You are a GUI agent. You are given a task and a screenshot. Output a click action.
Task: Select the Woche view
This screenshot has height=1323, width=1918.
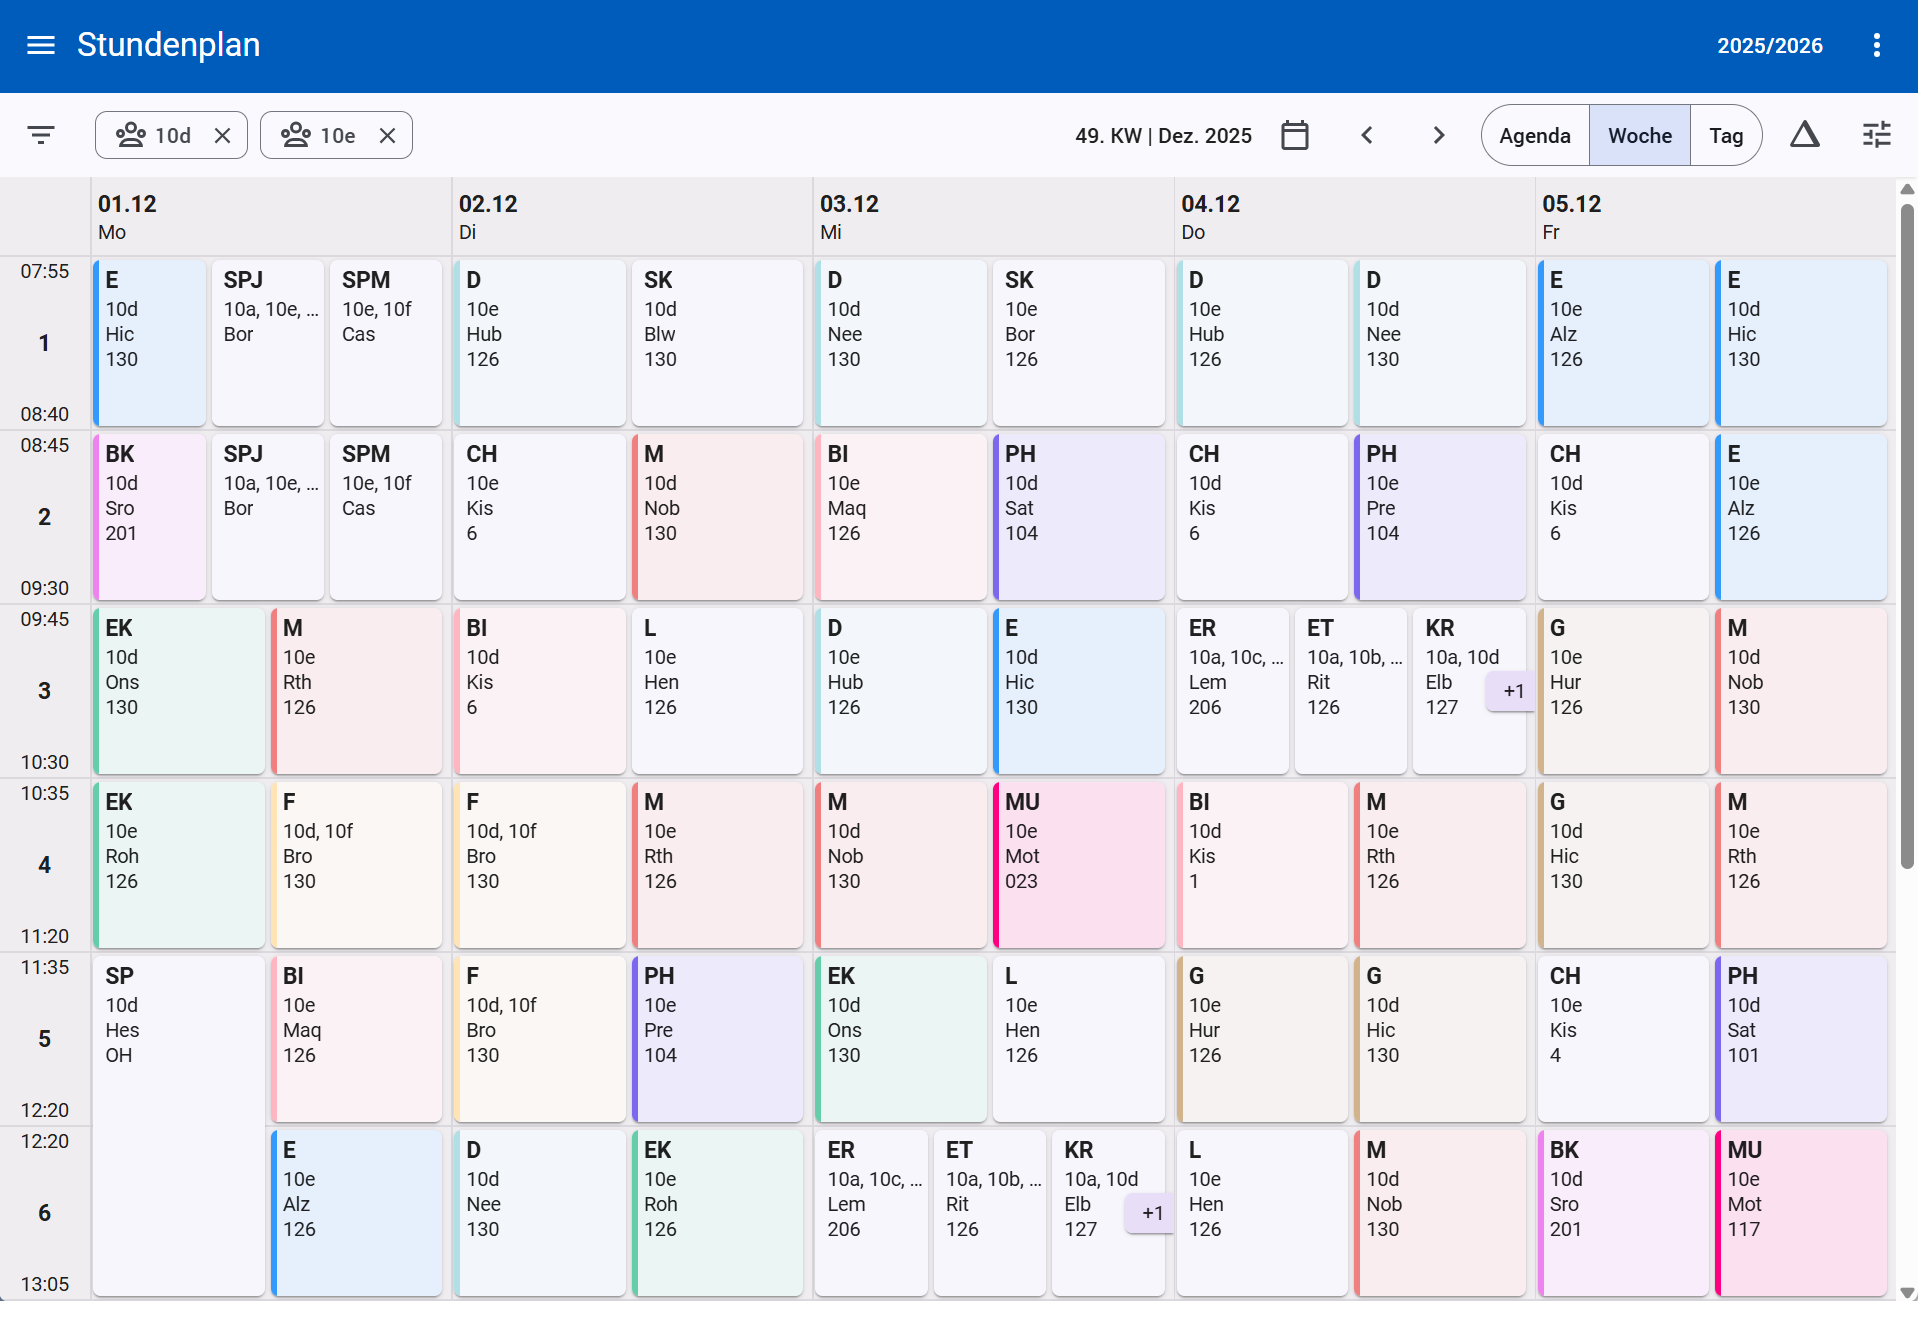(1640, 135)
